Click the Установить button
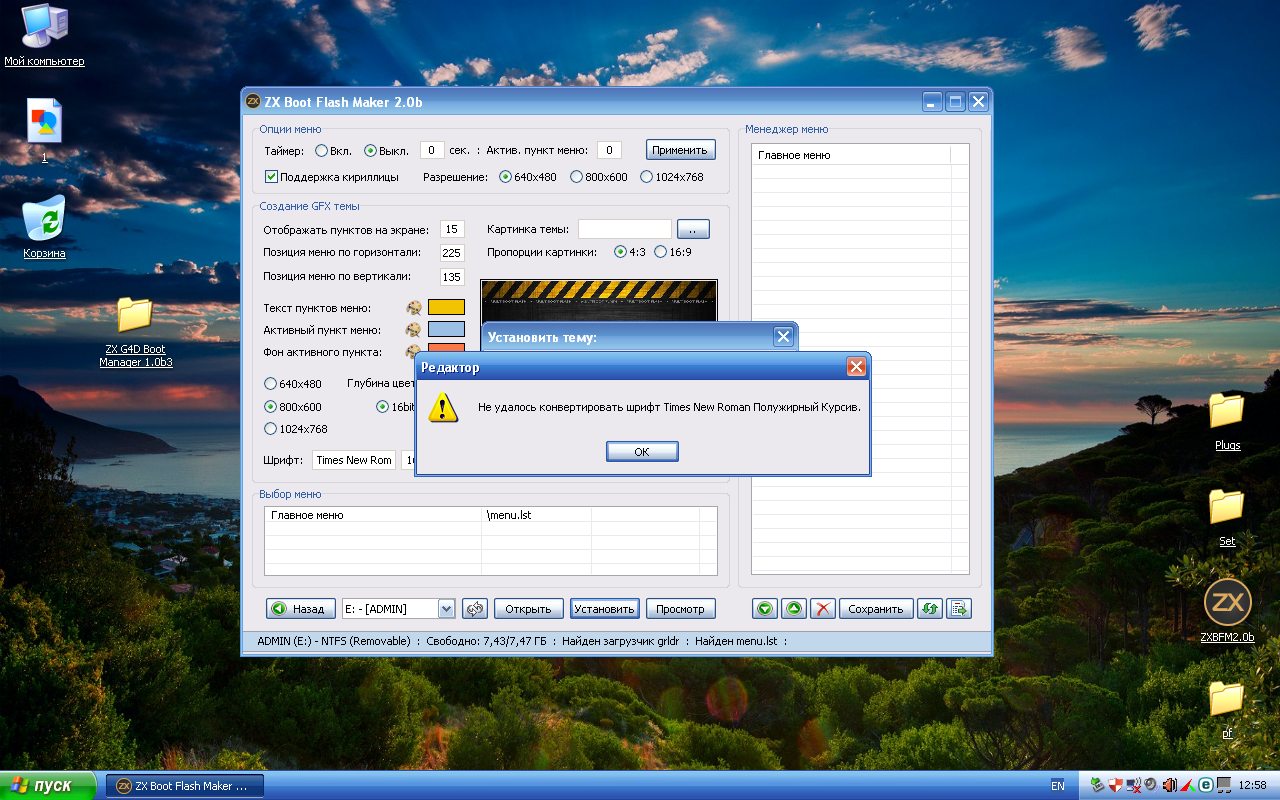This screenshot has height=800, width=1280. (x=605, y=608)
